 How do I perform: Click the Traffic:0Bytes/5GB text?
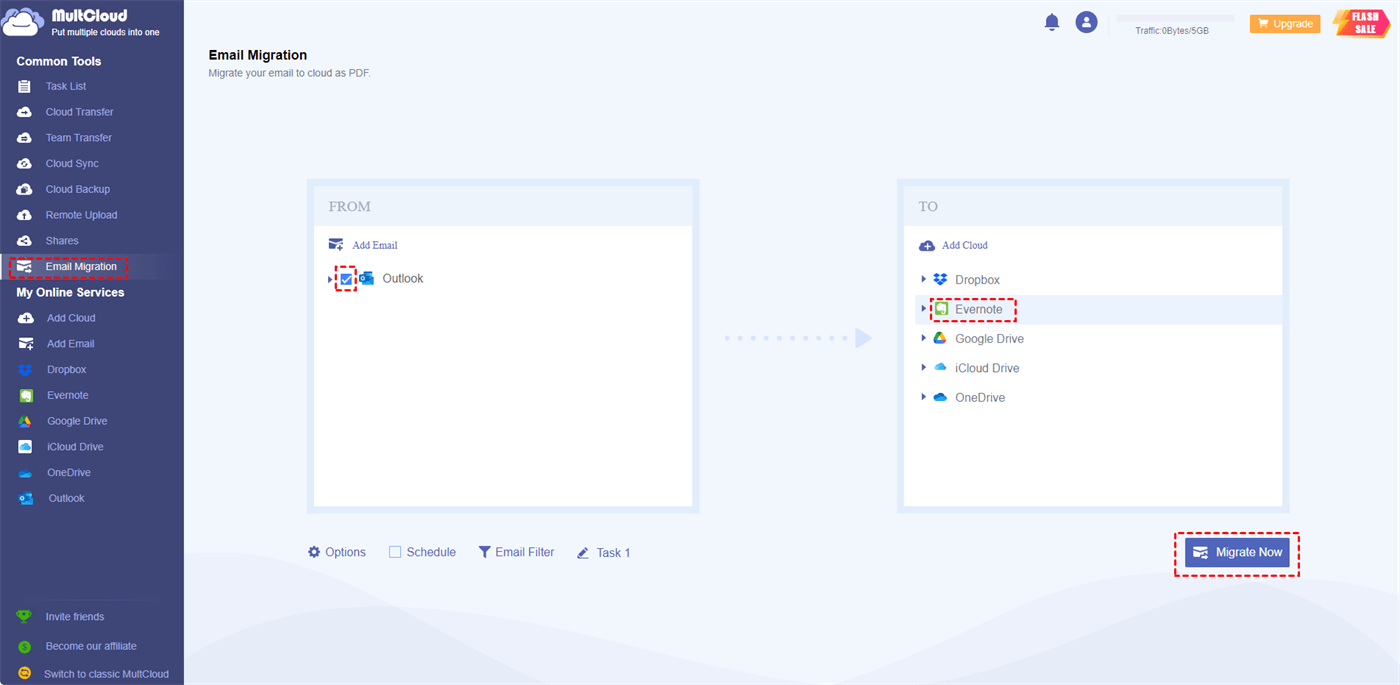coord(1172,31)
